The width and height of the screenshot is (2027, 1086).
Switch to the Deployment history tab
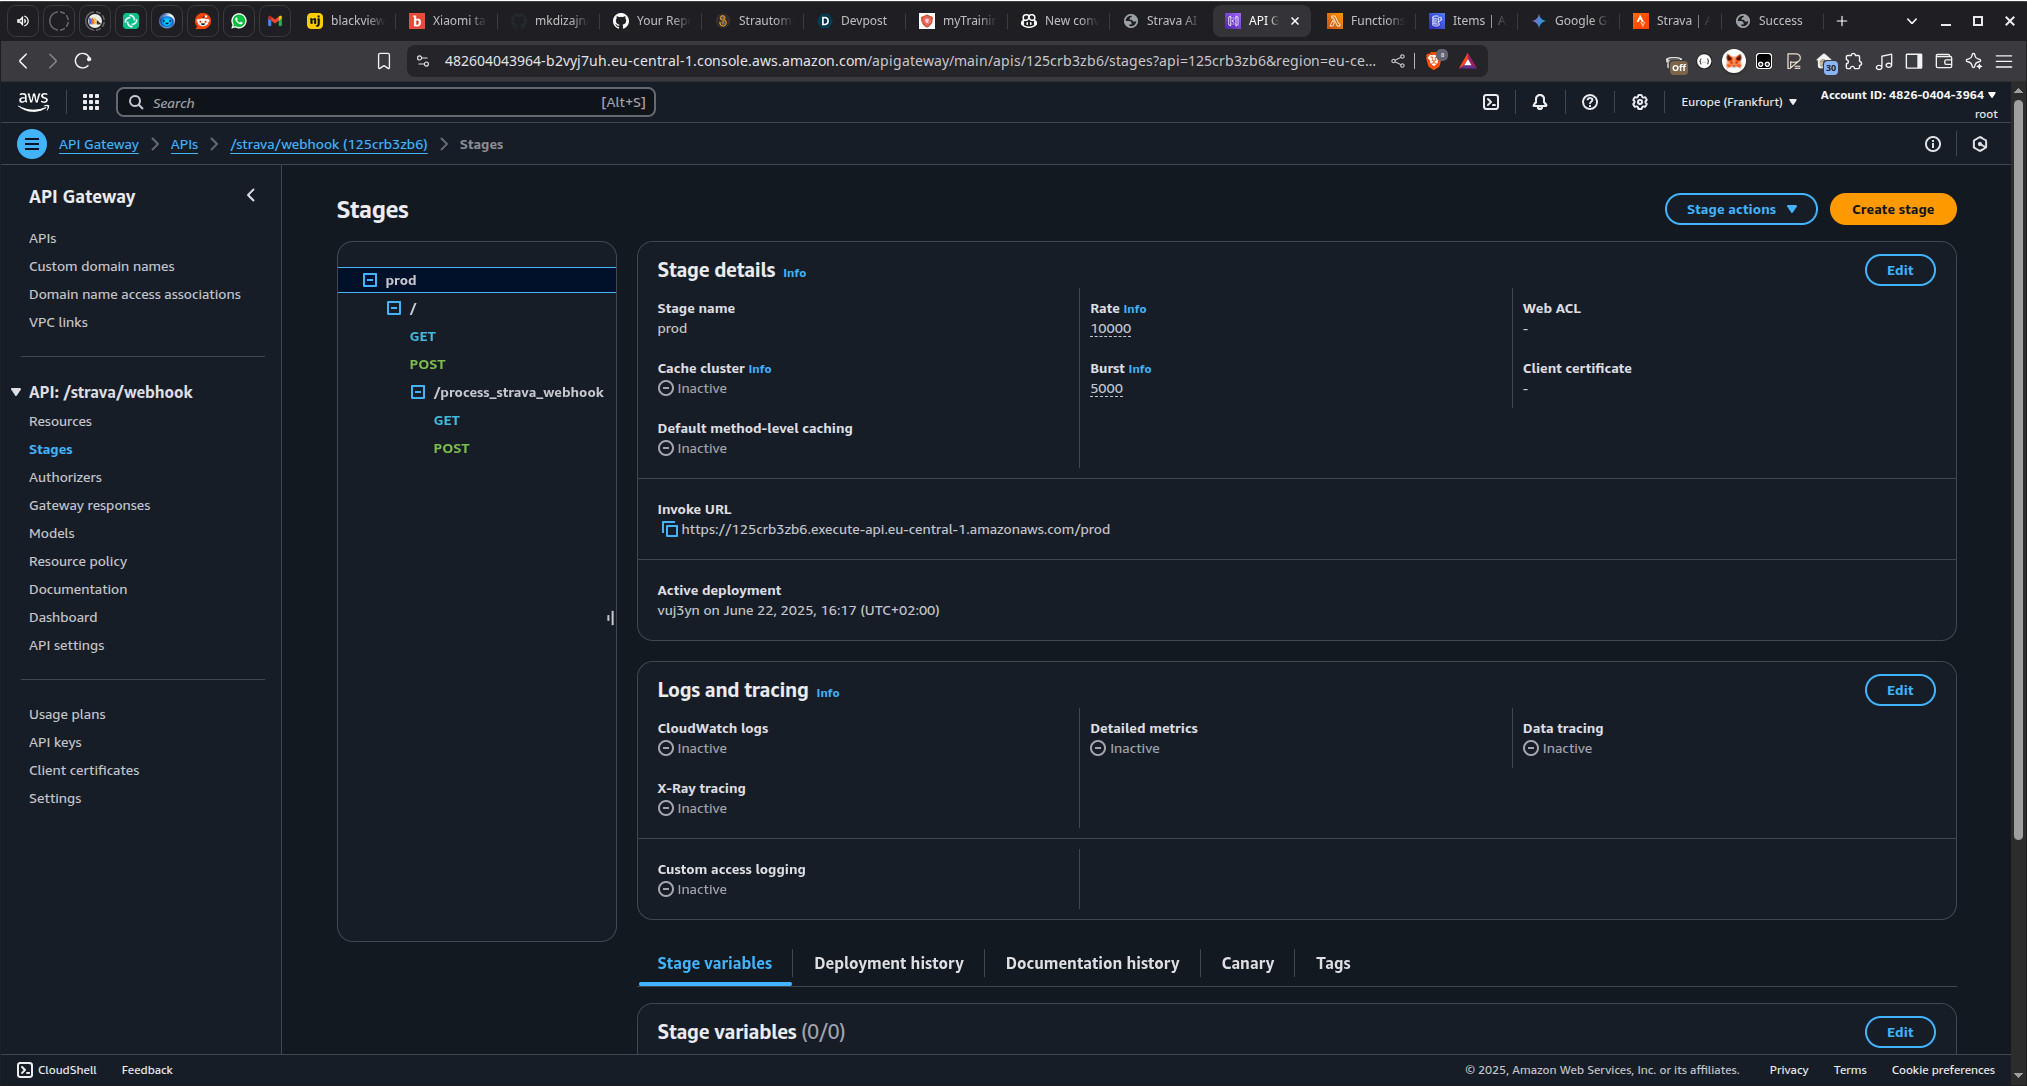pyautogui.click(x=888, y=963)
